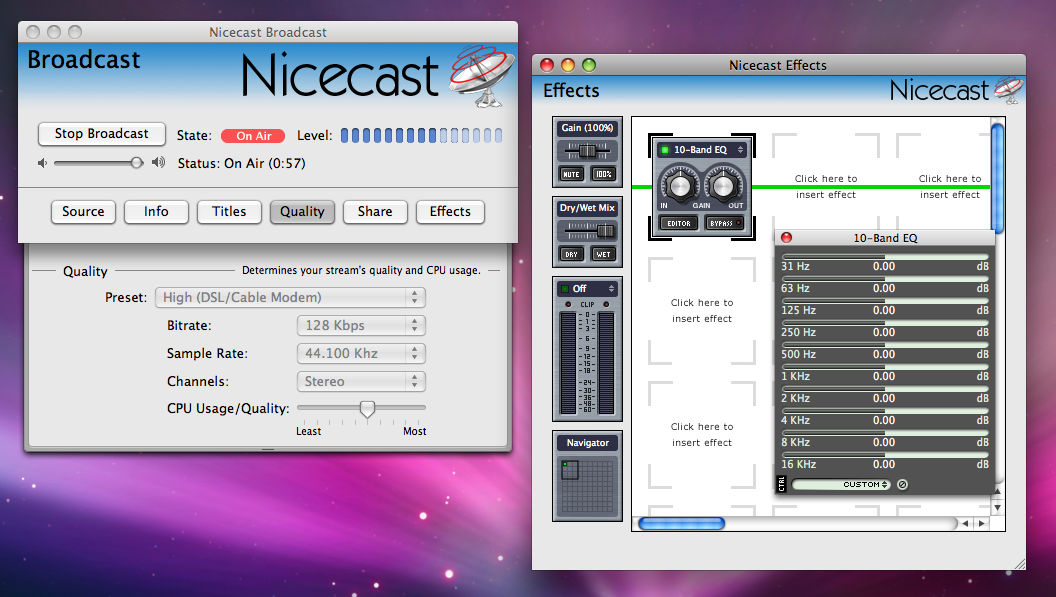Open the Bitrate dropdown showing 128 Kbps
This screenshot has height=597, width=1056.
click(x=361, y=325)
